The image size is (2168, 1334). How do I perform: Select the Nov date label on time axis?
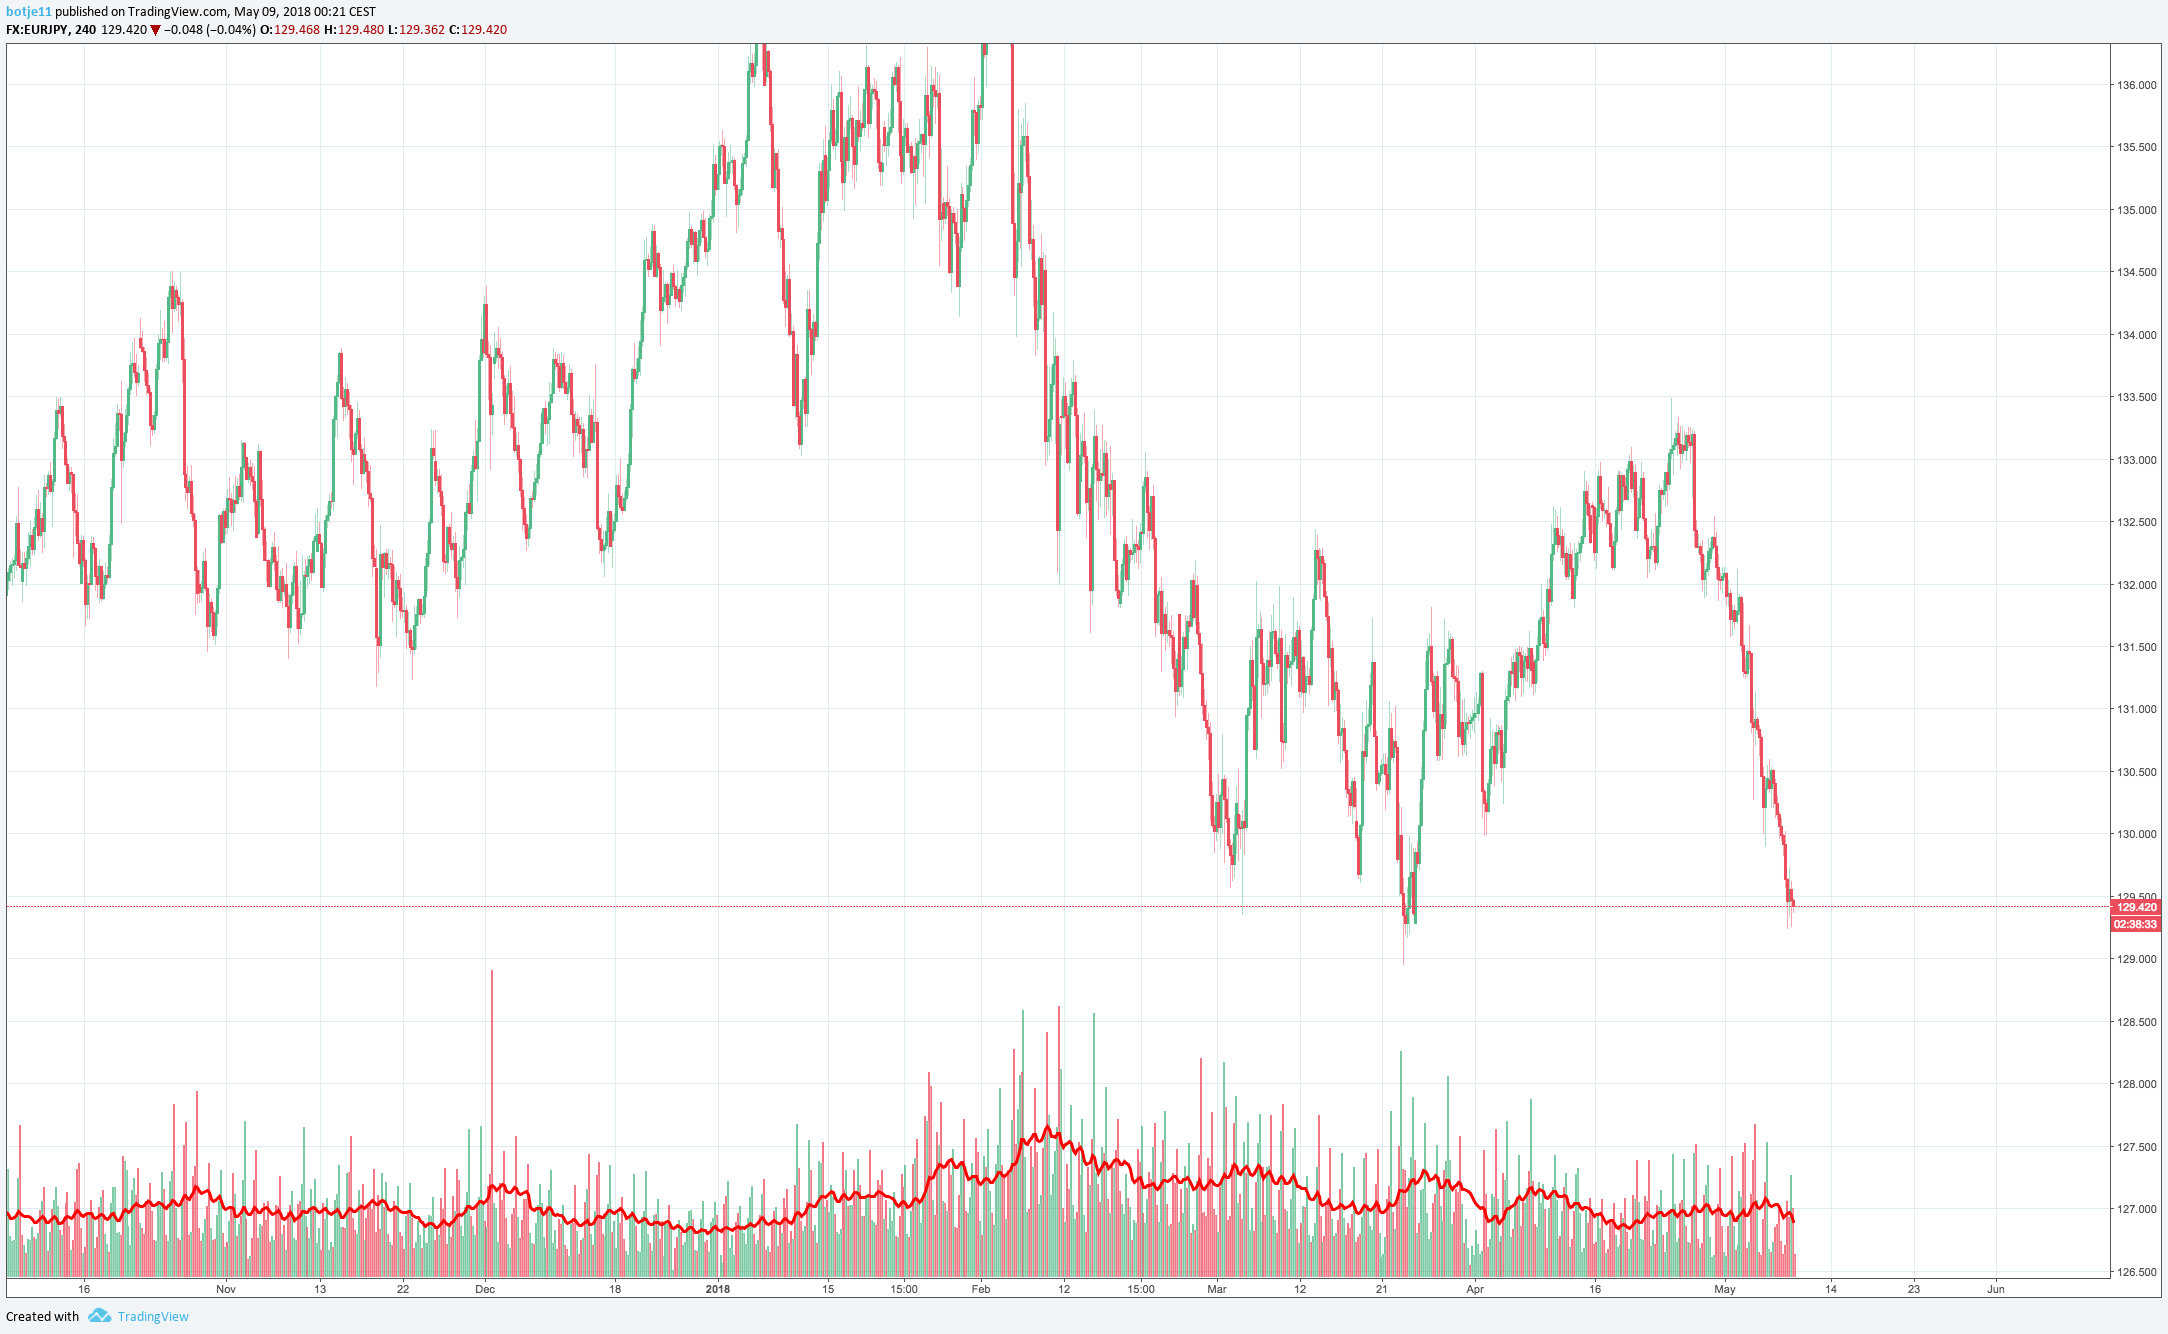pos(226,1289)
